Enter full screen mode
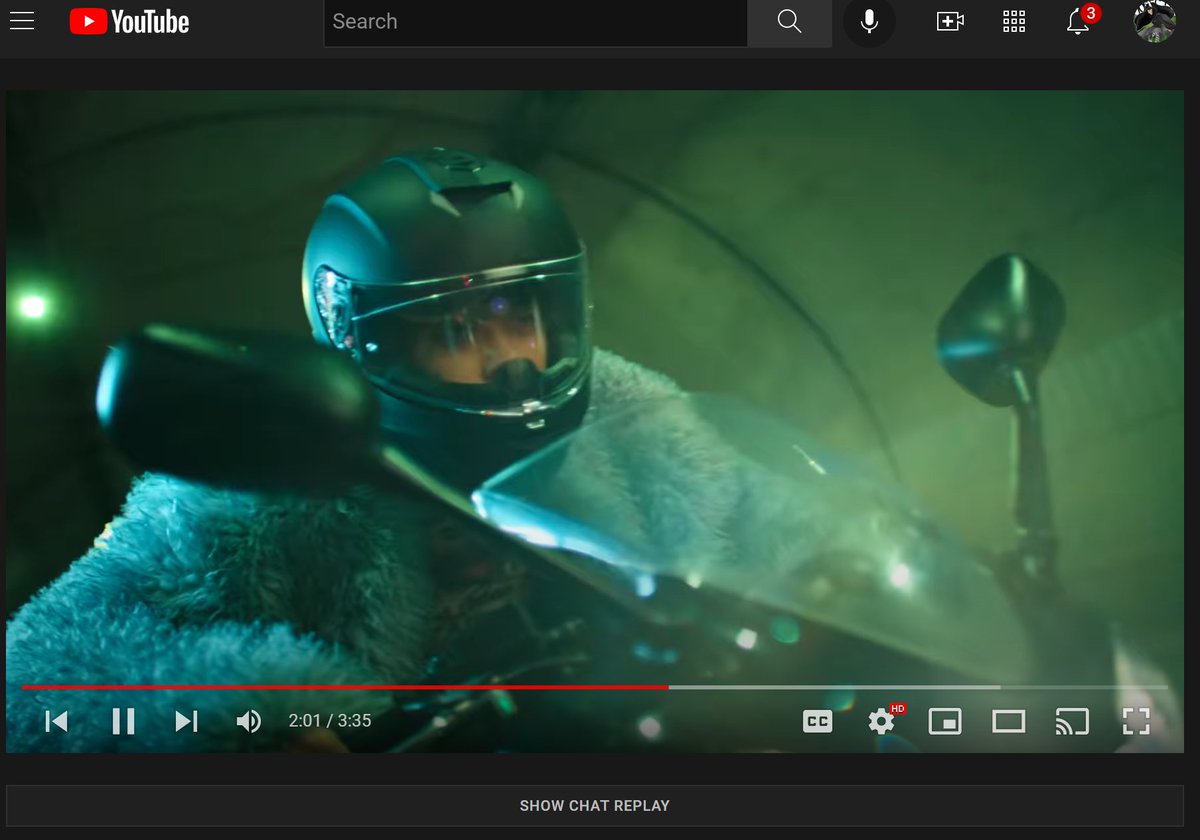Screen dimensions: 1200x840 [x=1136, y=721]
